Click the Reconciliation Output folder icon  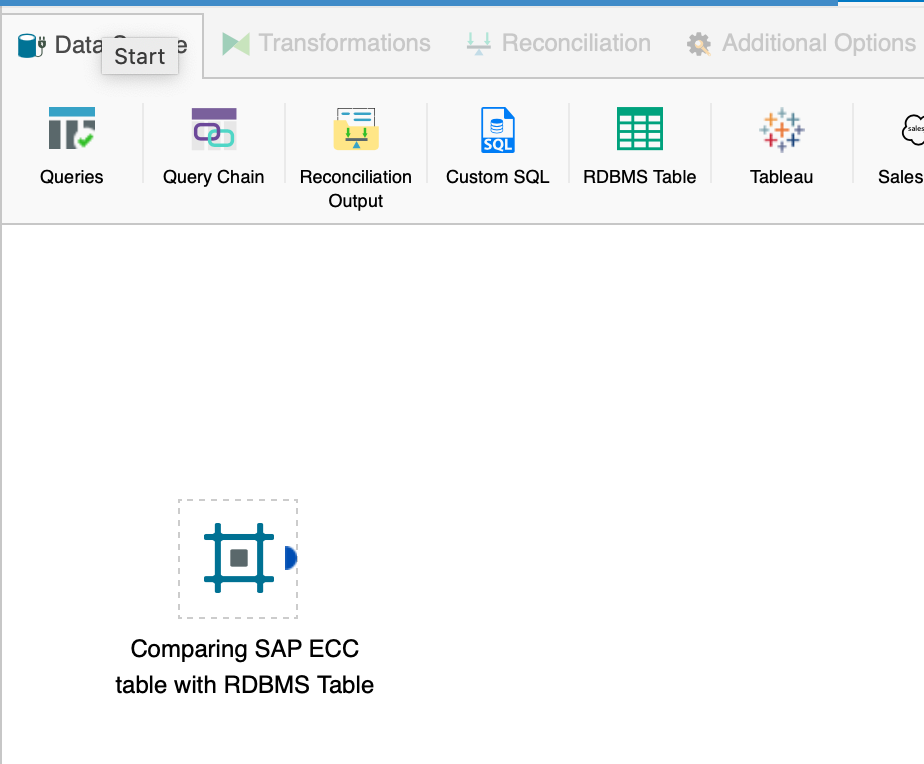pyautogui.click(x=355, y=129)
